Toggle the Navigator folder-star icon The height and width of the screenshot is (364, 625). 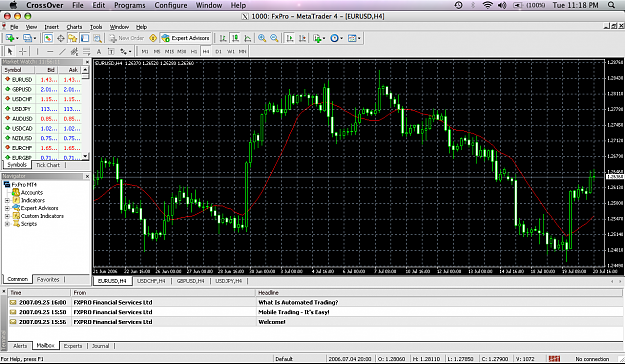click(x=73, y=38)
